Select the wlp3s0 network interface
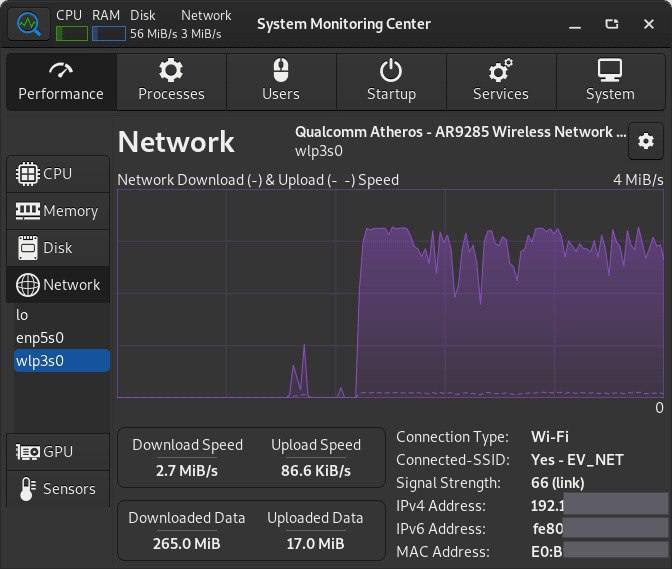This screenshot has width=672, height=569. click(x=62, y=361)
